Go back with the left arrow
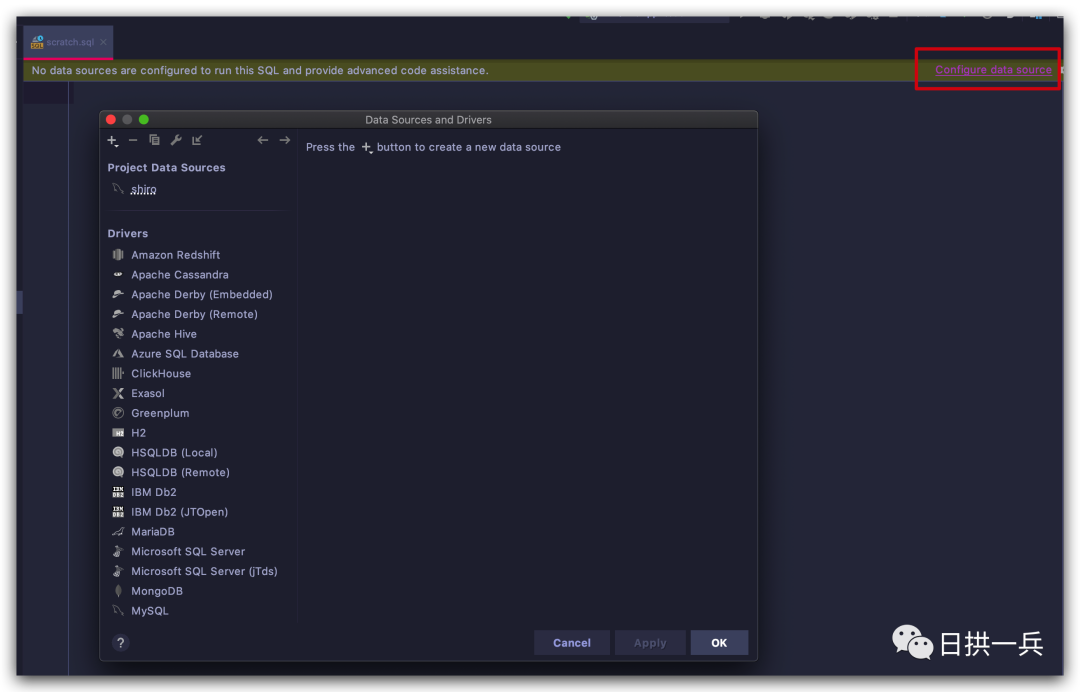Viewport: 1080px width, 692px height. pos(262,140)
